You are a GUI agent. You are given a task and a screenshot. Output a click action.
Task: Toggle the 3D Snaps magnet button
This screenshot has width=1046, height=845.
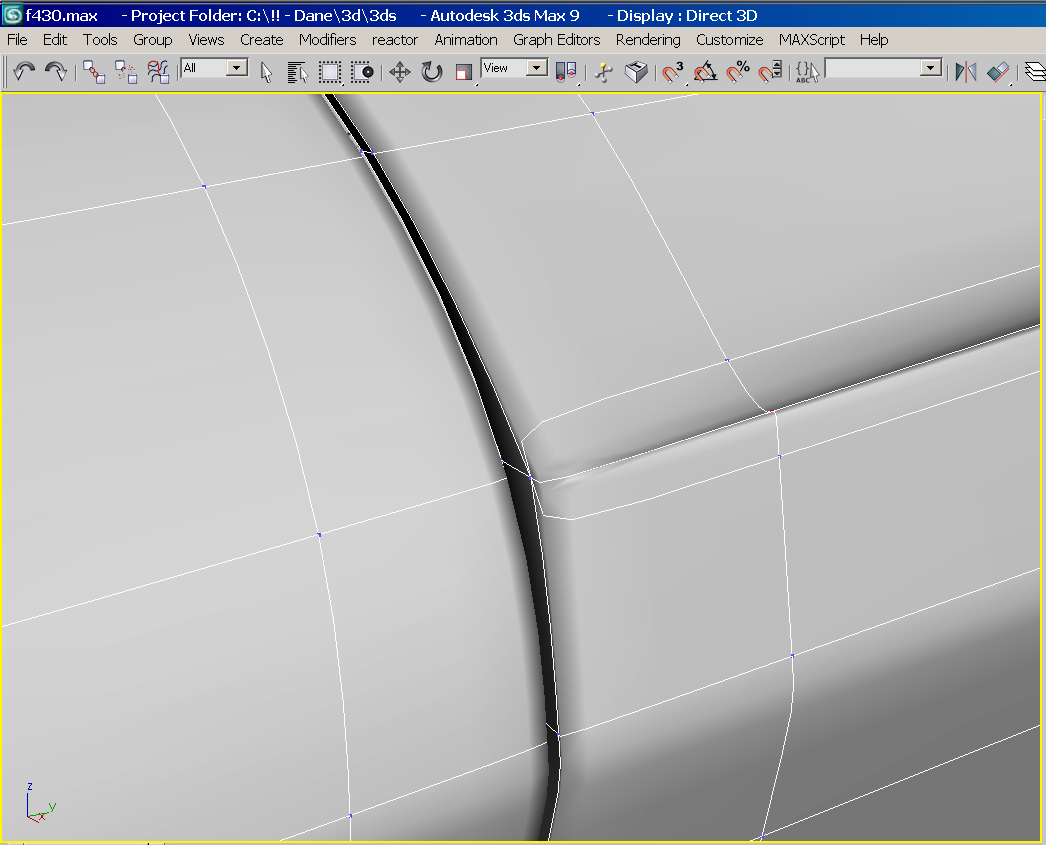coord(673,71)
